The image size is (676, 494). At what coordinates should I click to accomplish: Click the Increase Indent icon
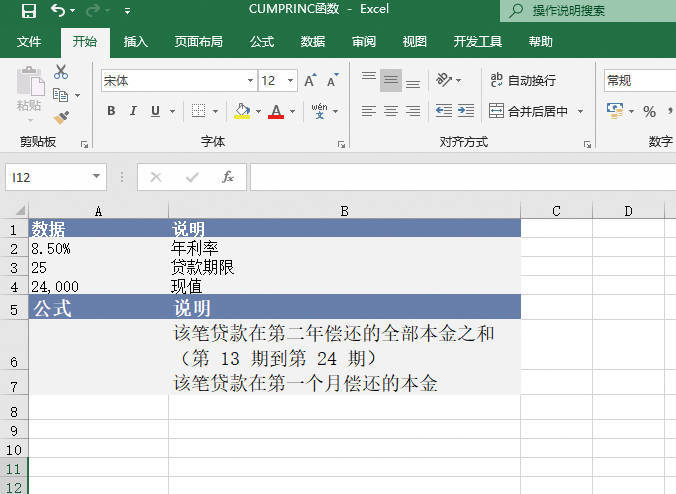tap(467, 111)
